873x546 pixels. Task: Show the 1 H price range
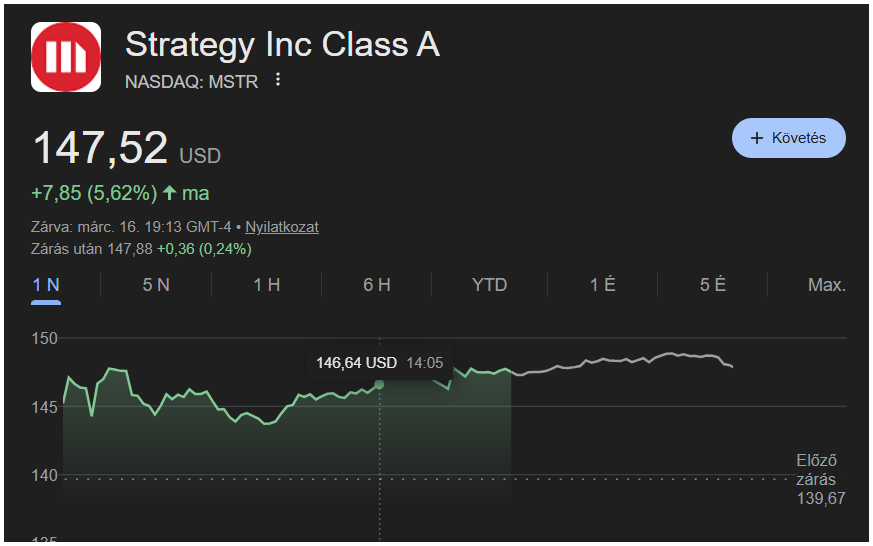(266, 285)
